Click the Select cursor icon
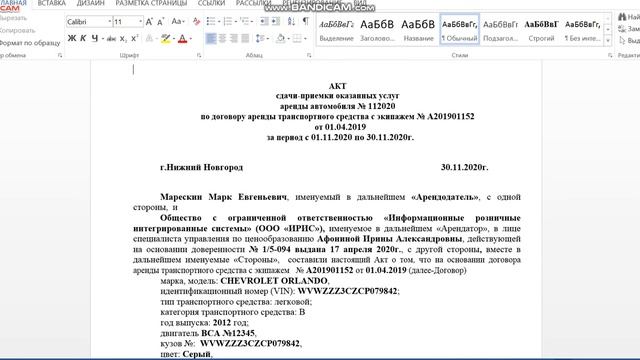640x360 pixels. coord(622,41)
